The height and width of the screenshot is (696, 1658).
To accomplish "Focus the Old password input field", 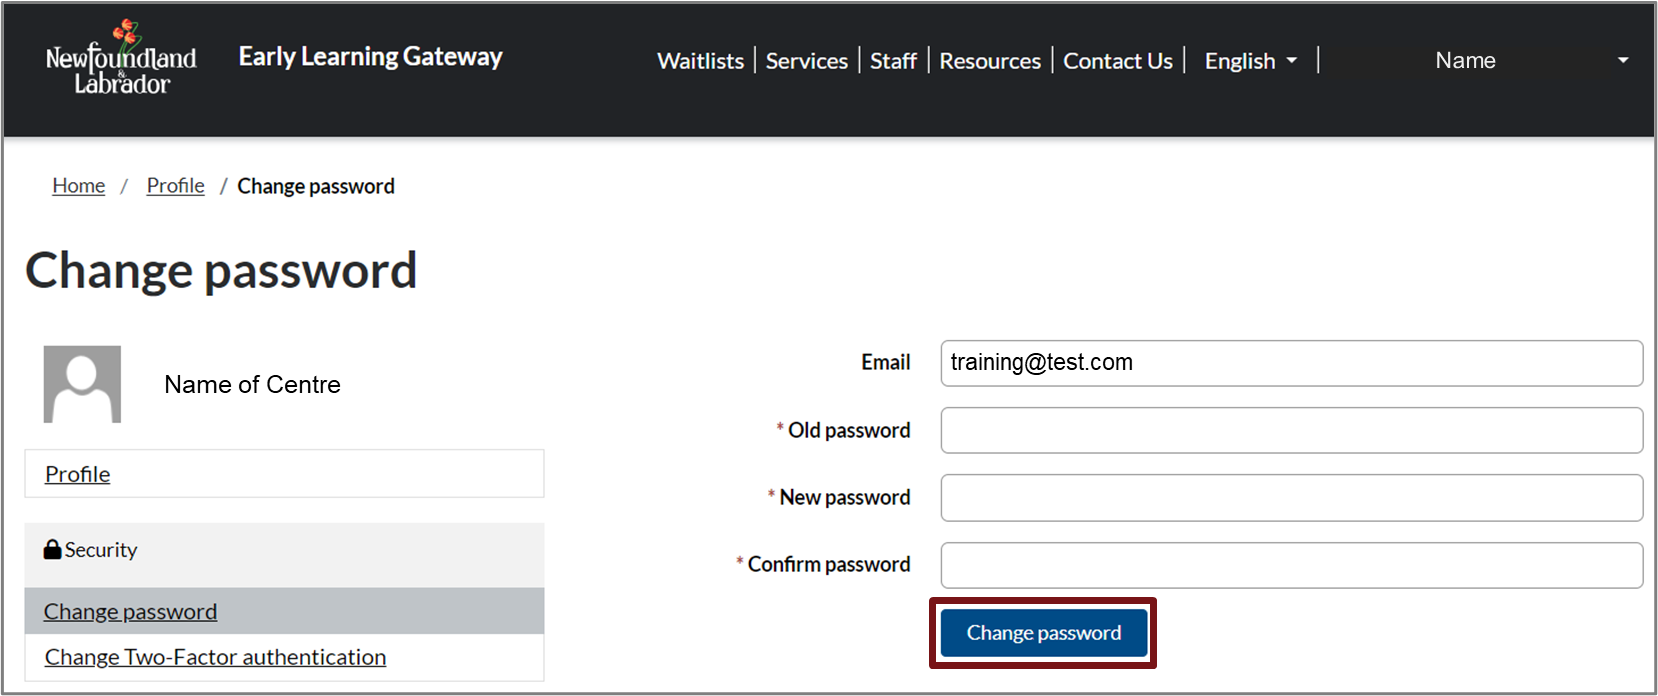I will [1291, 430].
